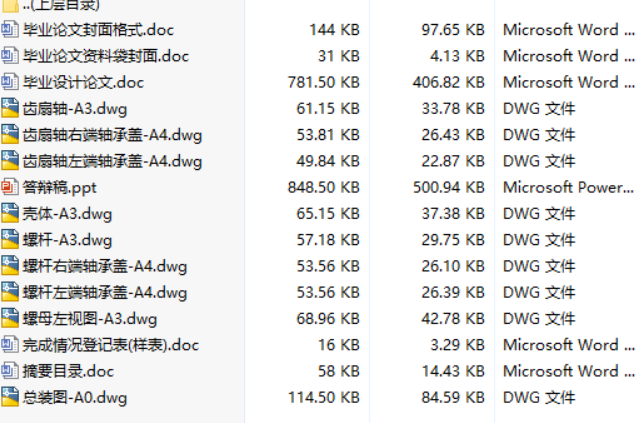Click the Word icon beside 毕业设计论文.doc
The height and width of the screenshot is (423, 643).
click(x=10, y=82)
